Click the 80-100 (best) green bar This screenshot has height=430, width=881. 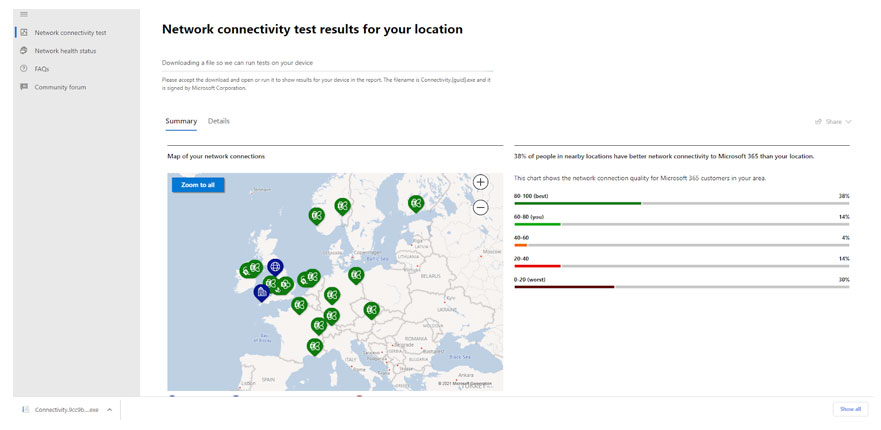coord(577,203)
